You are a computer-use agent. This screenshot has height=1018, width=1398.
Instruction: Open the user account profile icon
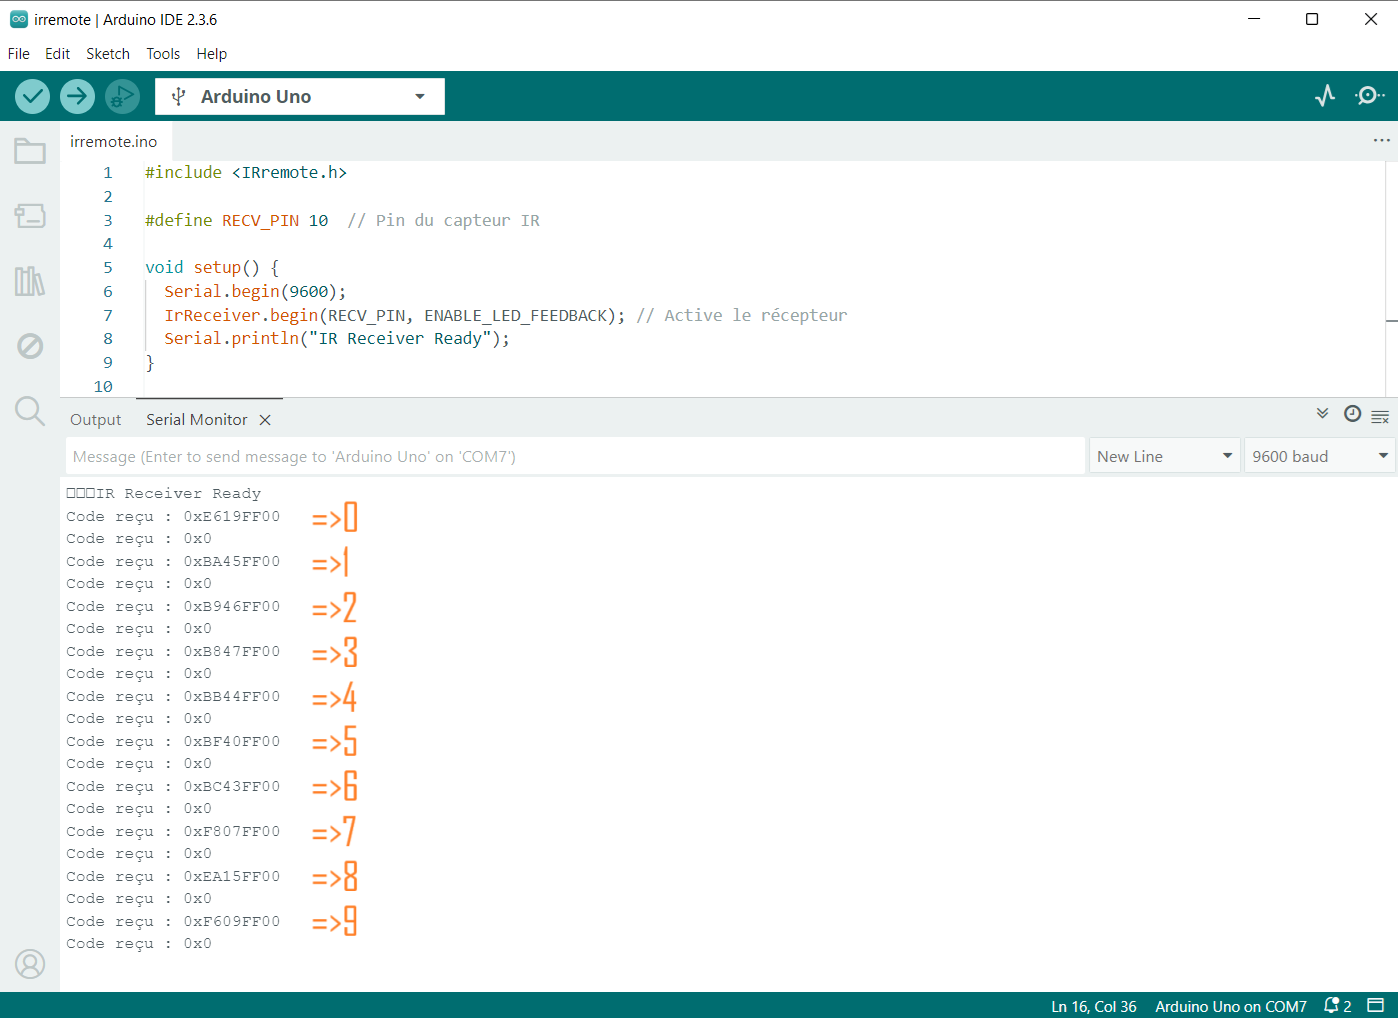coord(30,964)
